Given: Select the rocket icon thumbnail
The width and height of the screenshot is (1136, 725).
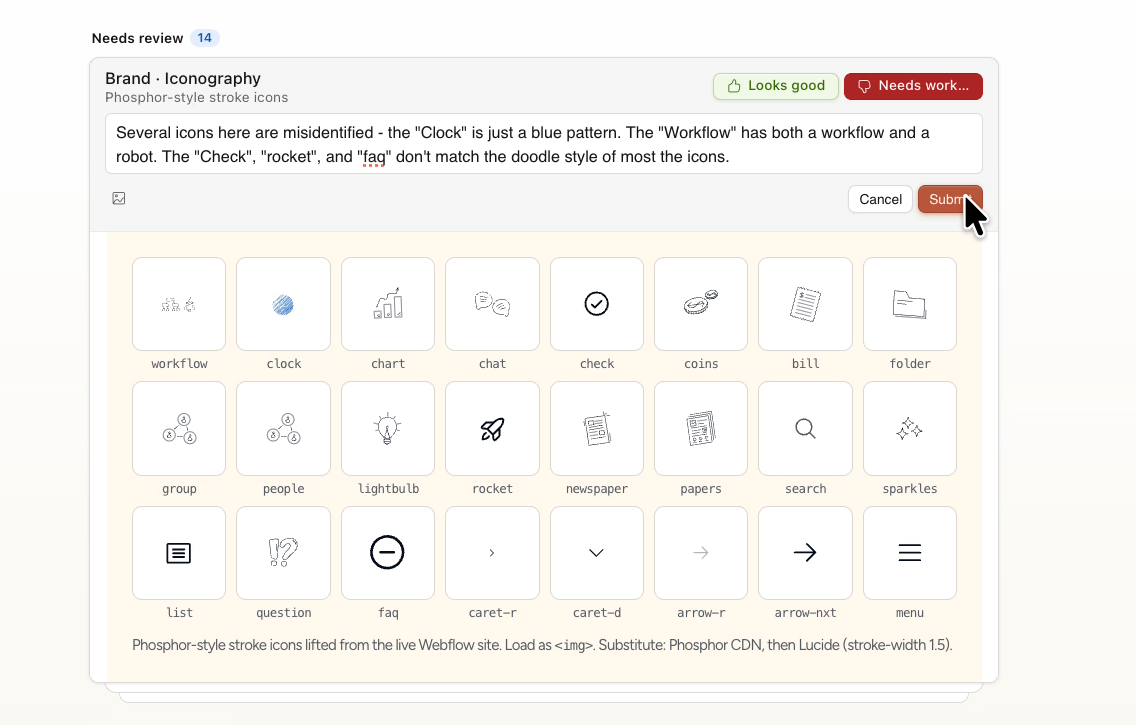Looking at the screenshot, I should click(492, 428).
